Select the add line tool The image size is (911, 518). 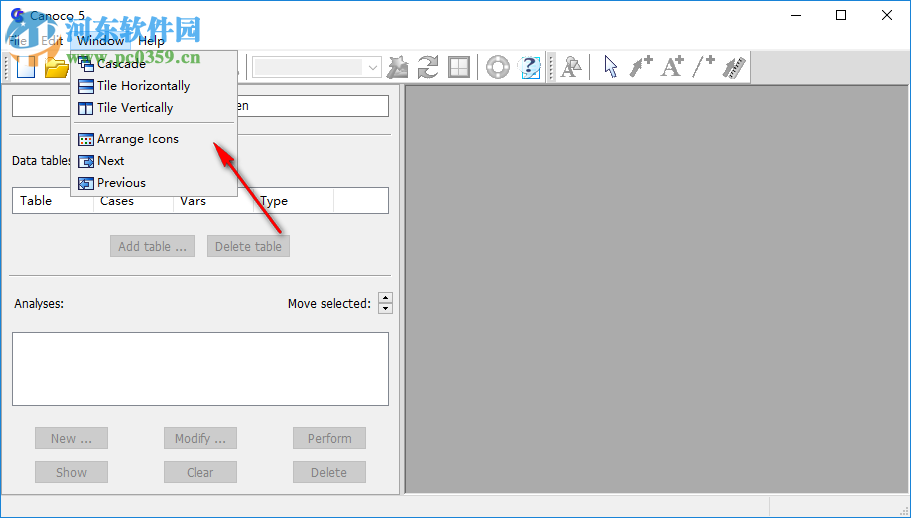[x=704, y=67]
